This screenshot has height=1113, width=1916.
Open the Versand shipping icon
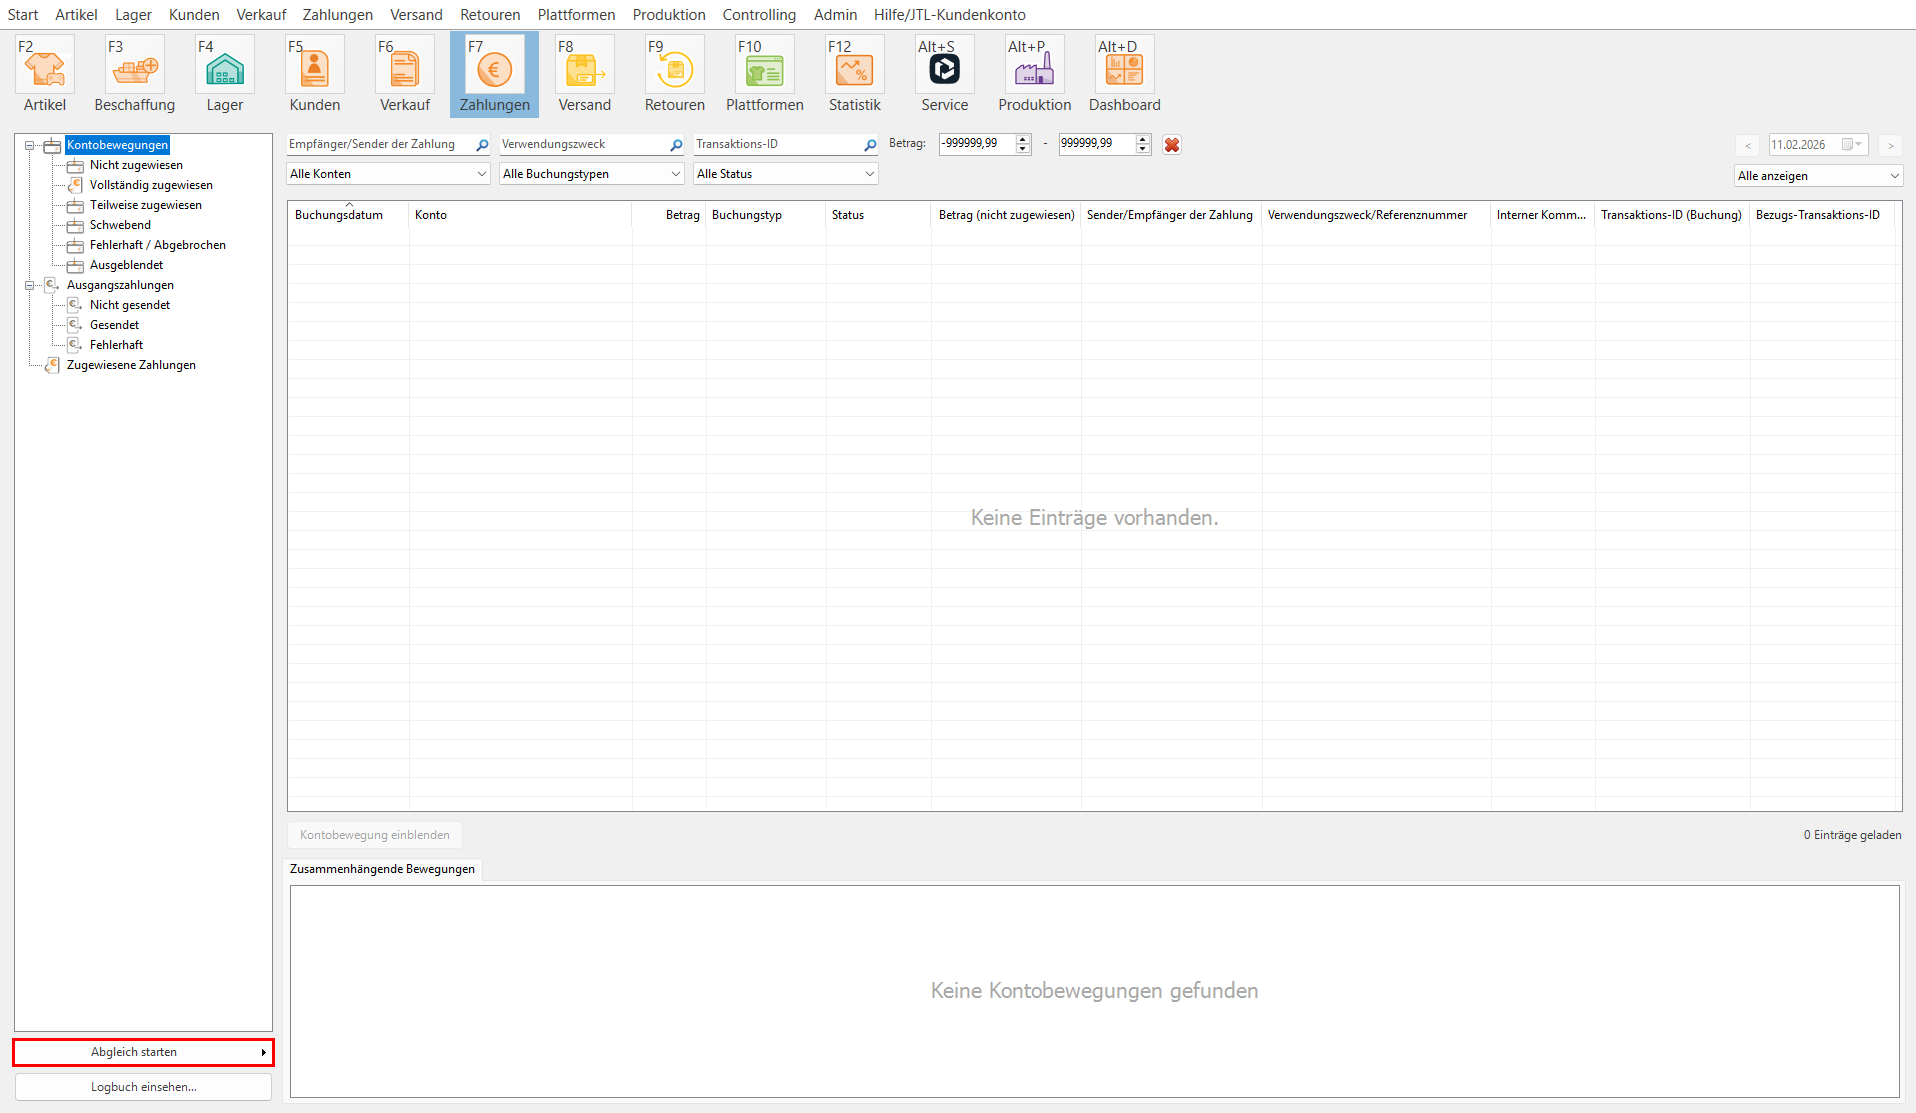coord(584,68)
